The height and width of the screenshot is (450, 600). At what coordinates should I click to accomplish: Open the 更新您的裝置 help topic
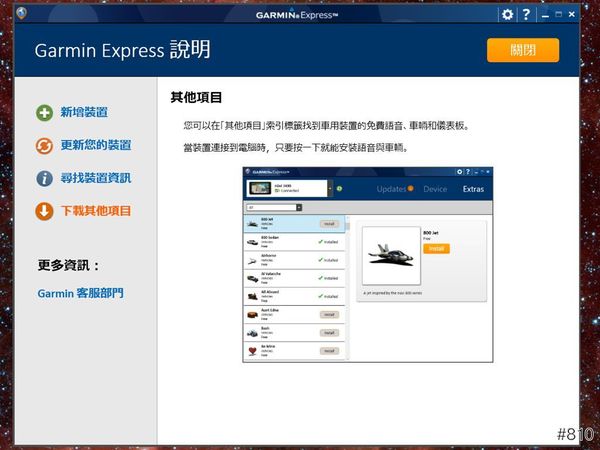pyautogui.click(x=96, y=145)
